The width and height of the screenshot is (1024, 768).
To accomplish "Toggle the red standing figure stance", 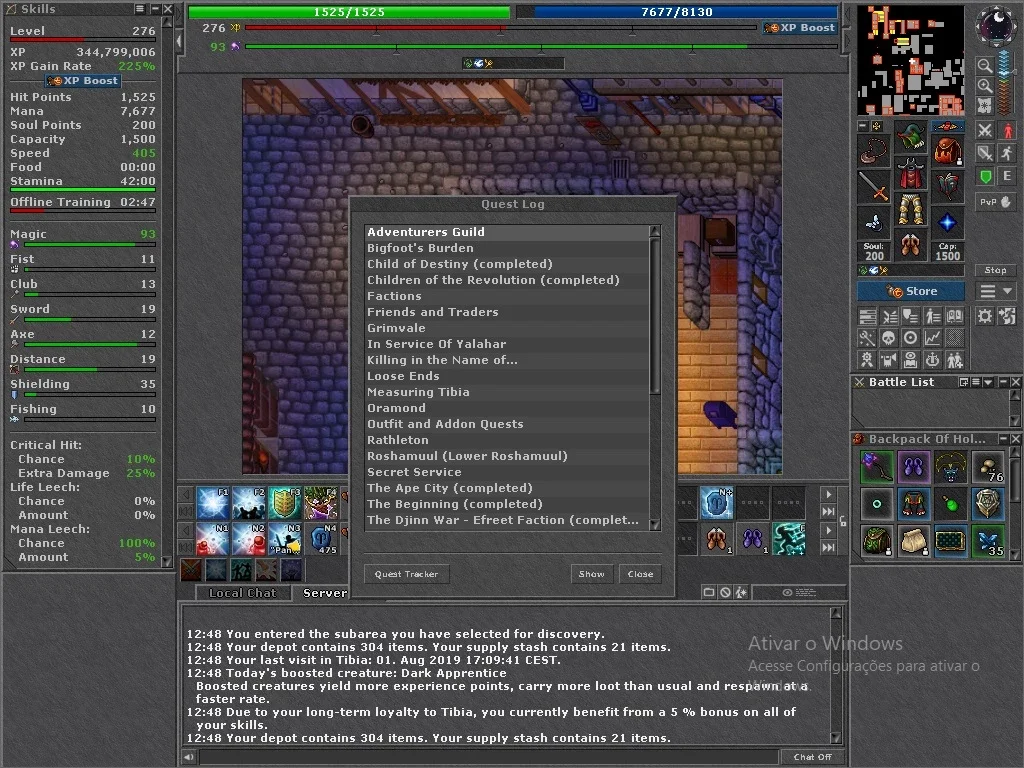I will (1006, 130).
